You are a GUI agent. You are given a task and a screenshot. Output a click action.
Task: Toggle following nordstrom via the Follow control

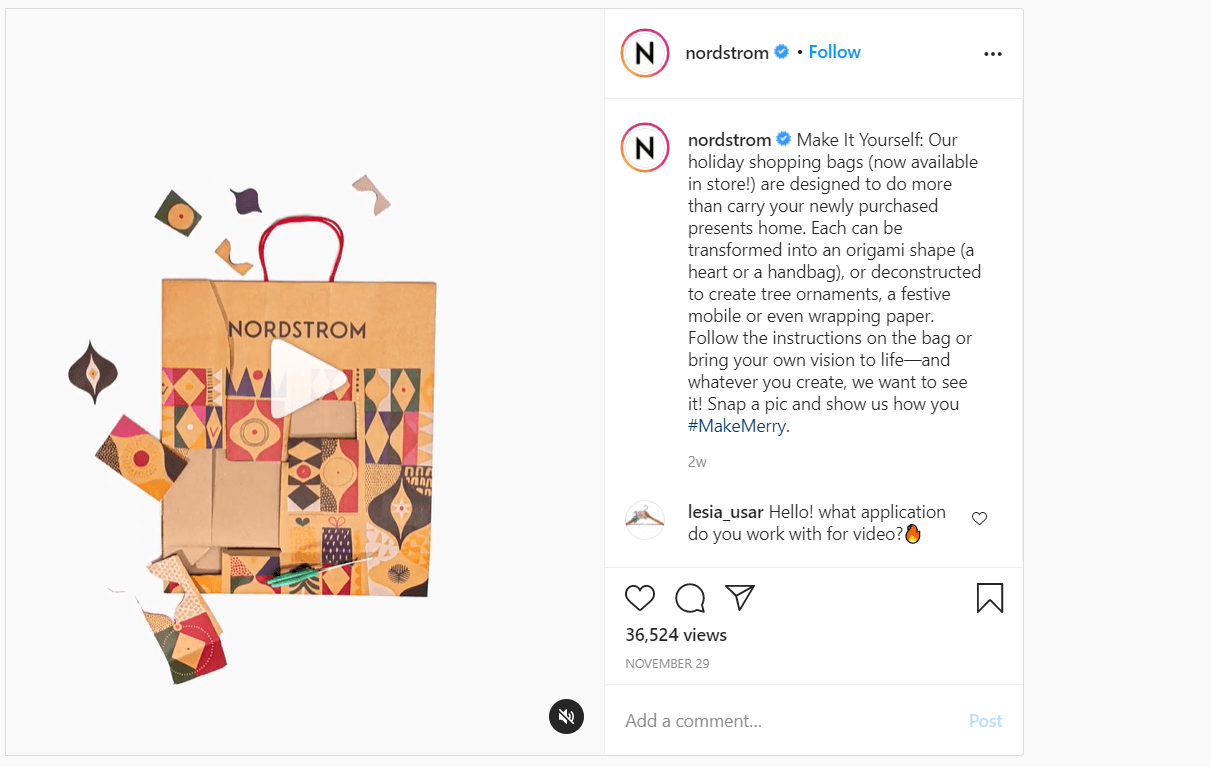point(834,51)
